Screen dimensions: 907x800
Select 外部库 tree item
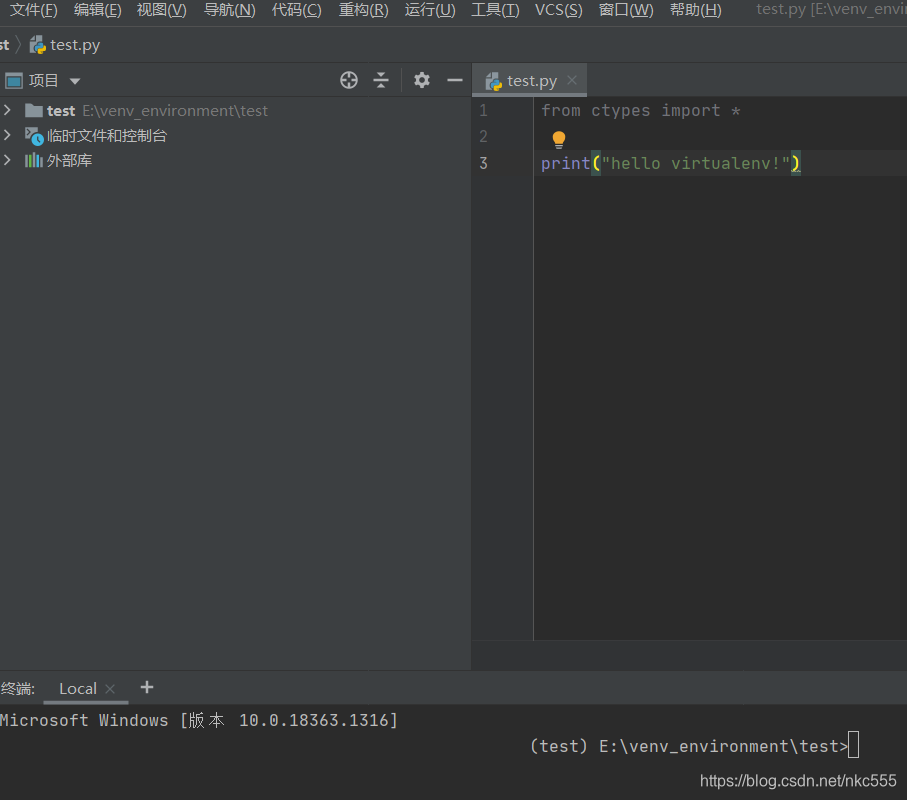pos(58,160)
